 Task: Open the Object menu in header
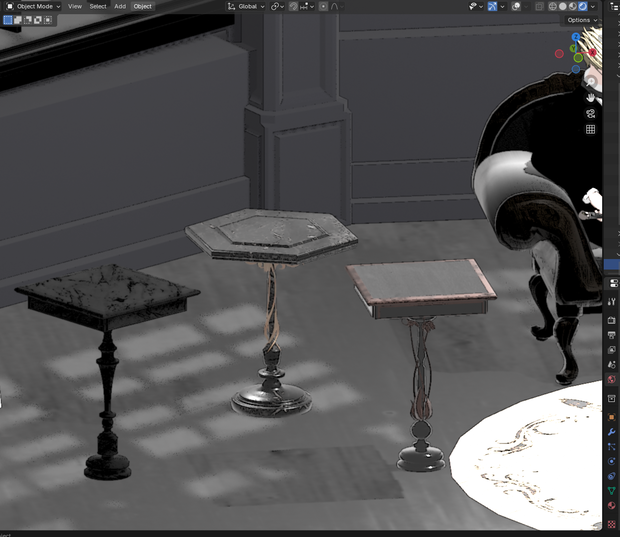(x=142, y=6)
